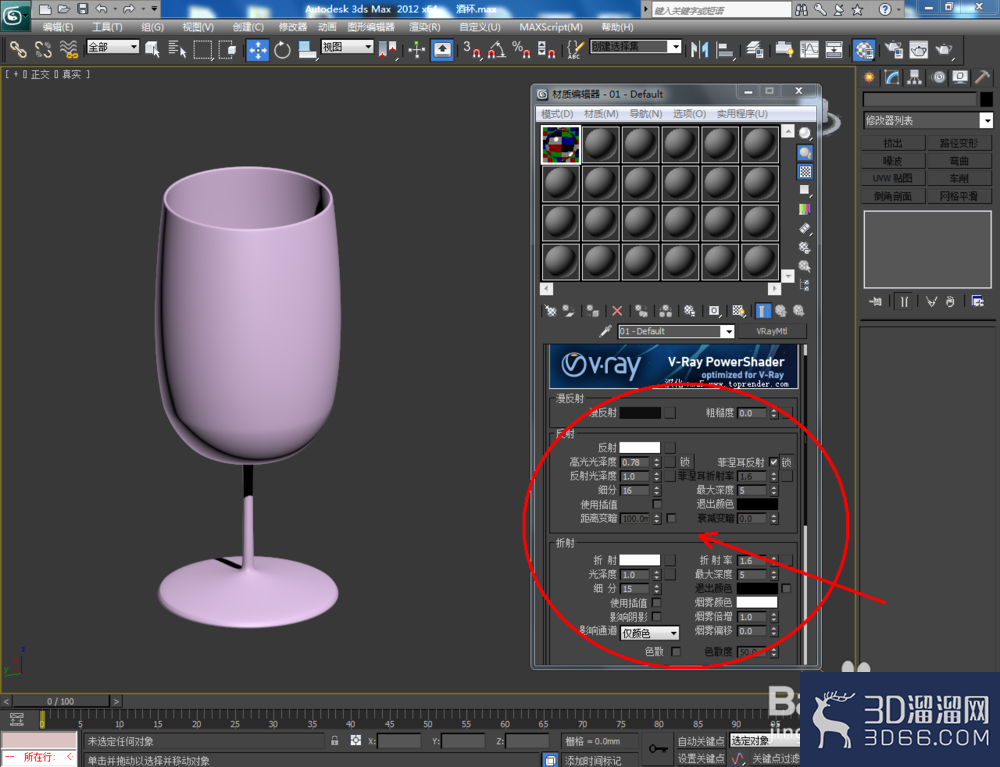Image resolution: width=1000 pixels, height=767 pixels.
Task: Activate the Select and Rotate tool
Action: [282, 50]
